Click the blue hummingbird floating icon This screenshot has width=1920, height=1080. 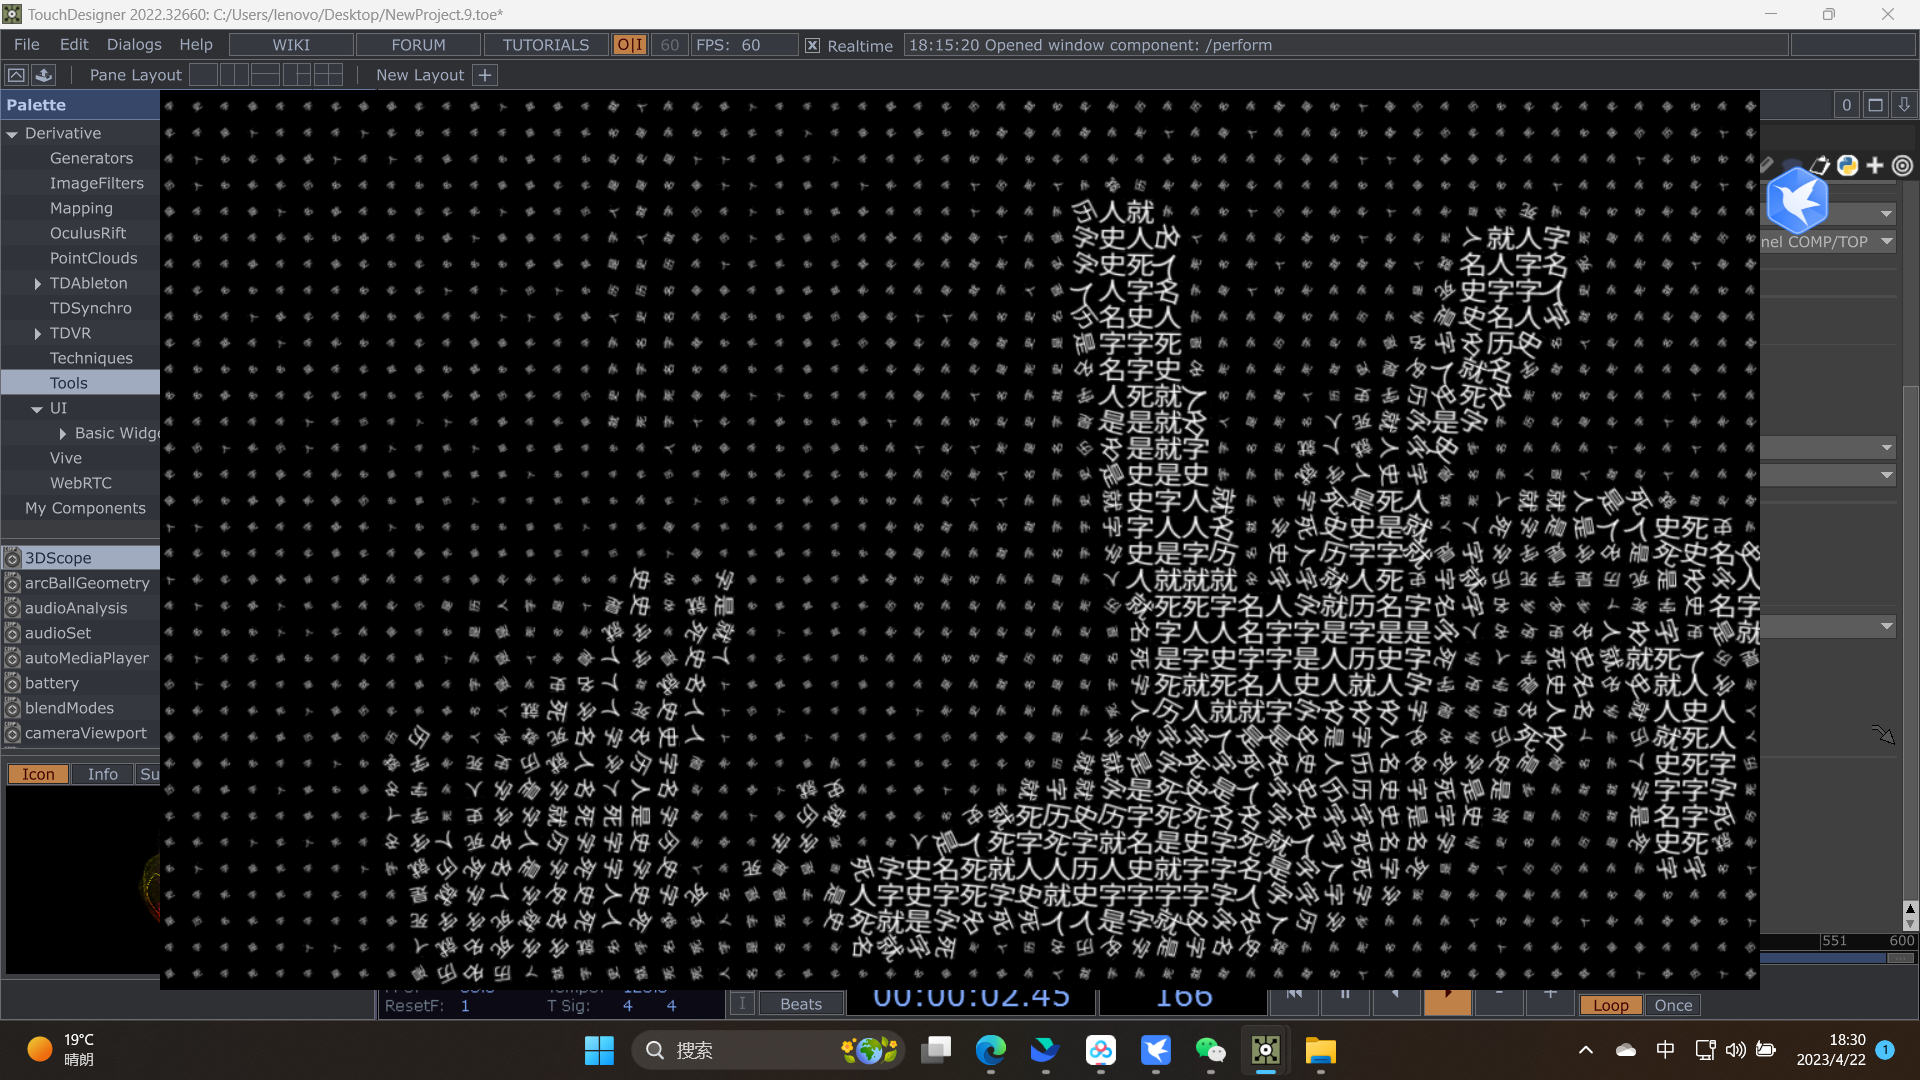[x=1797, y=201]
